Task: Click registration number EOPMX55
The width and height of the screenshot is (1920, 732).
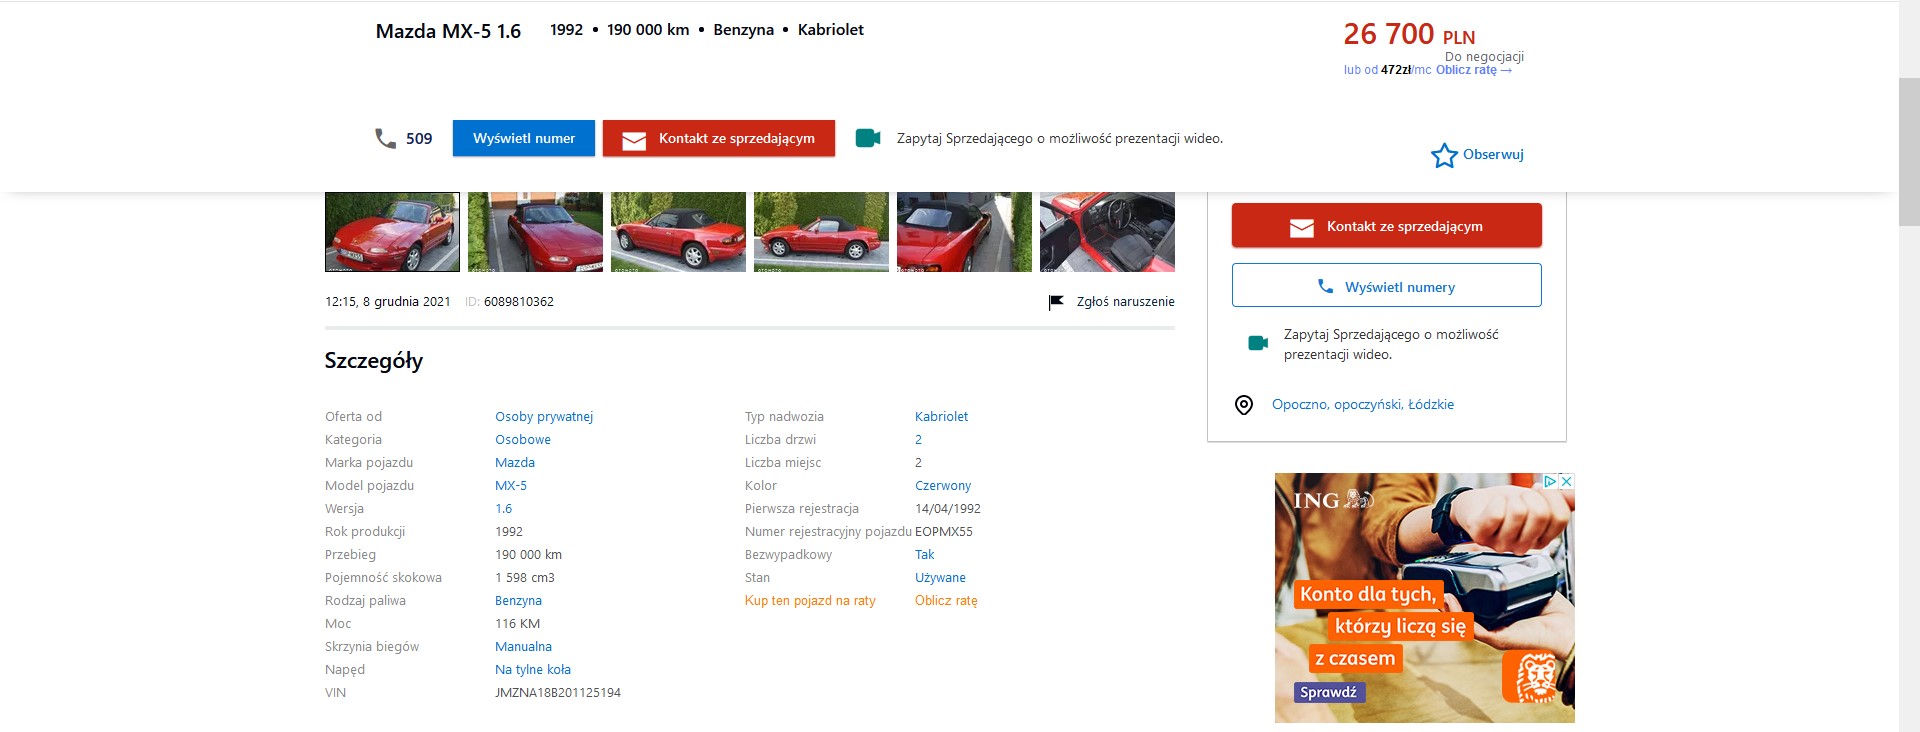Action: click(944, 531)
